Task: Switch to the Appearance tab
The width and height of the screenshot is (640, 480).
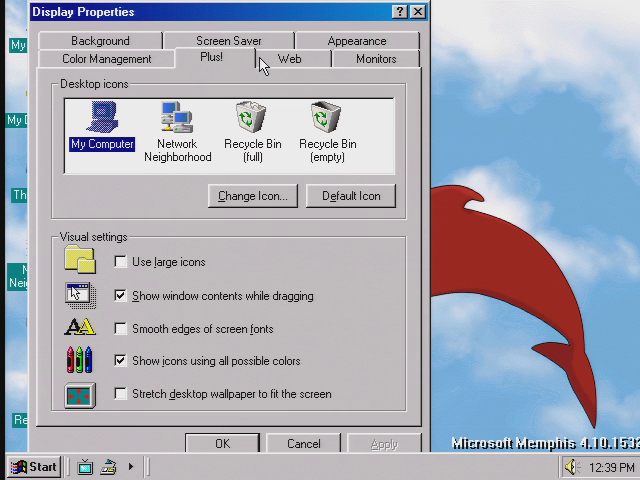Action: [x=357, y=41]
